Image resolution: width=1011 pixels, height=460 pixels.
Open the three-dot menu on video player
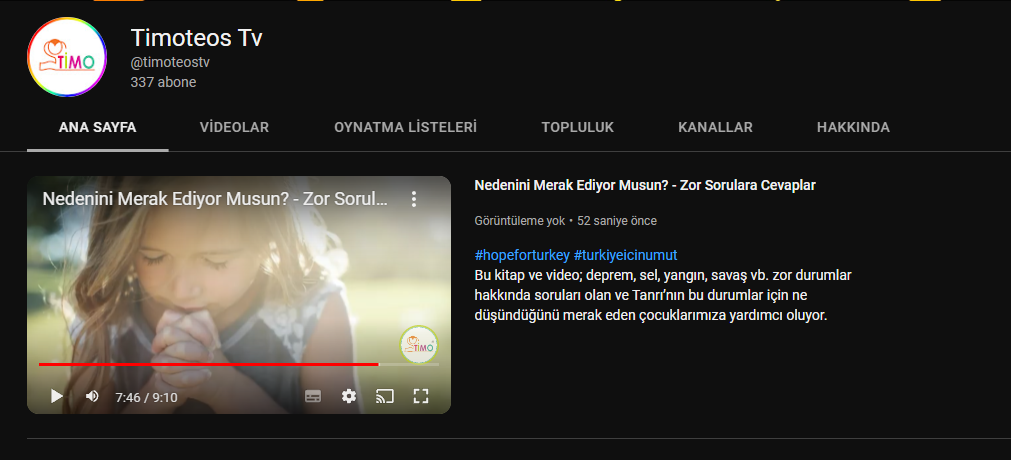click(414, 199)
